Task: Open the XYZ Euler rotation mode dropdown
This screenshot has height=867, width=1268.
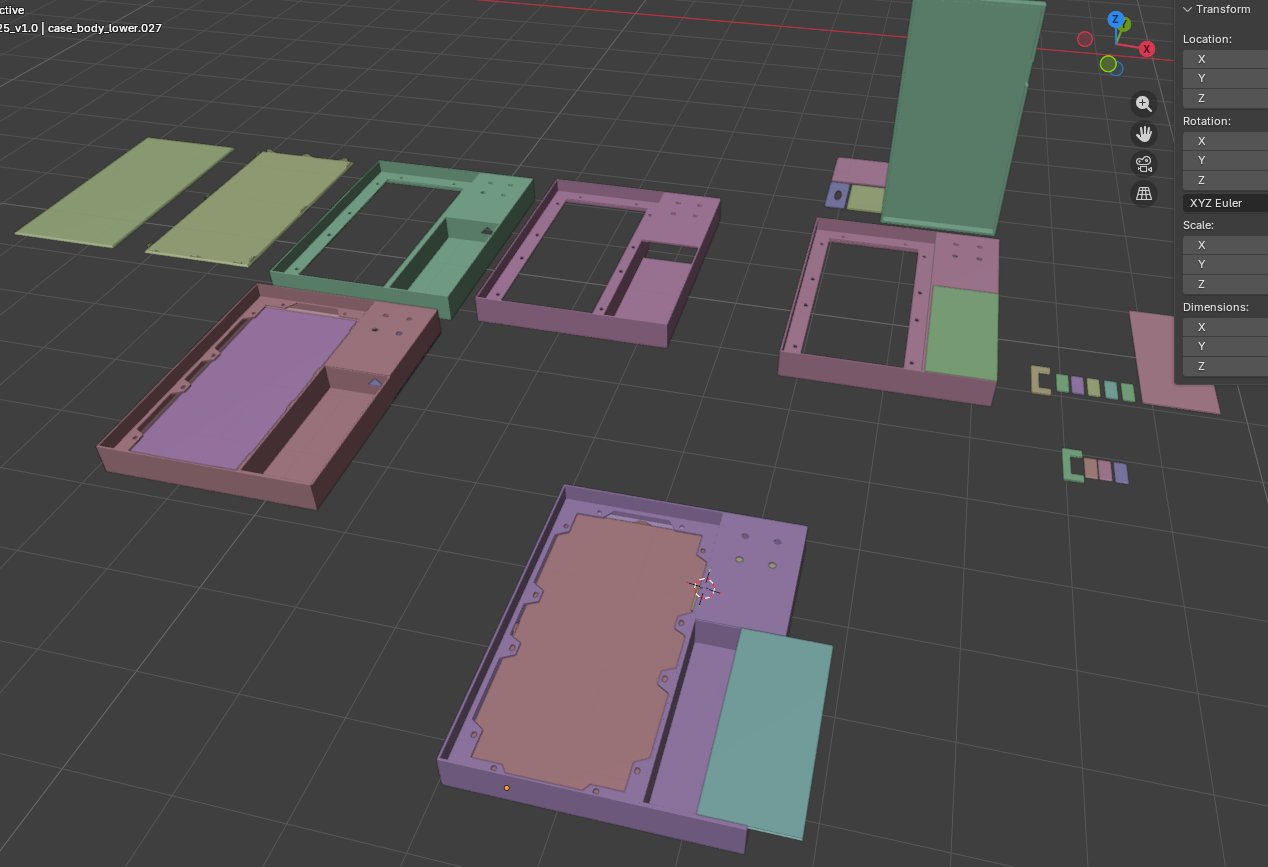Action: click(1225, 203)
